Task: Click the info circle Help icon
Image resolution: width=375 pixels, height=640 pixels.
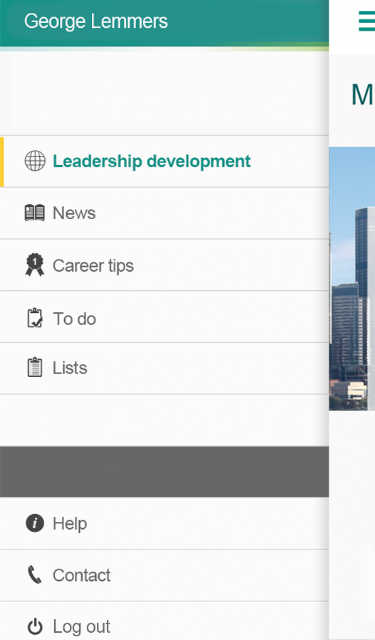Action: [35, 523]
